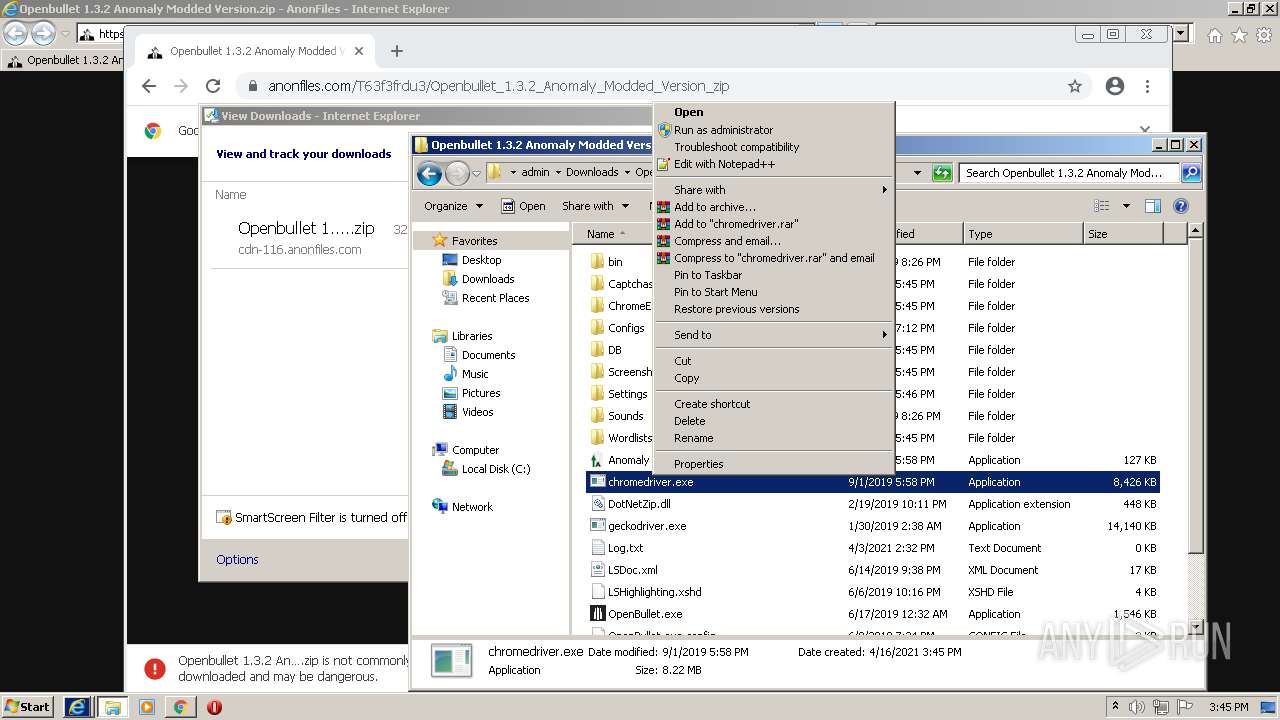The width and height of the screenshot is (1280, 720).
Task: Click the Explorer search magnifier icon
Action: (1190, 173)
